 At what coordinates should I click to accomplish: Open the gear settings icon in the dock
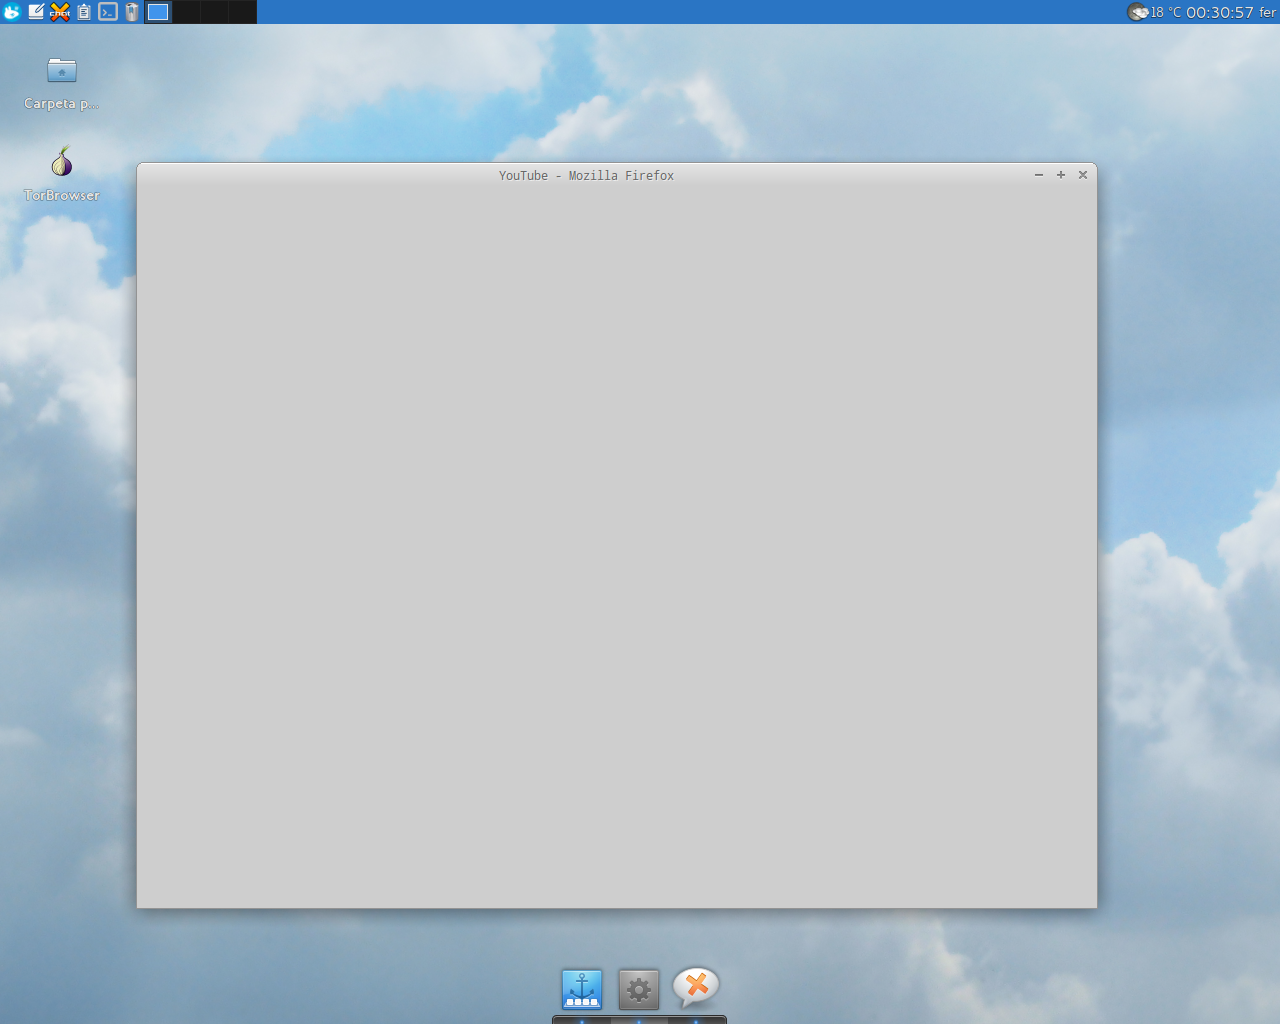(639, 990)
